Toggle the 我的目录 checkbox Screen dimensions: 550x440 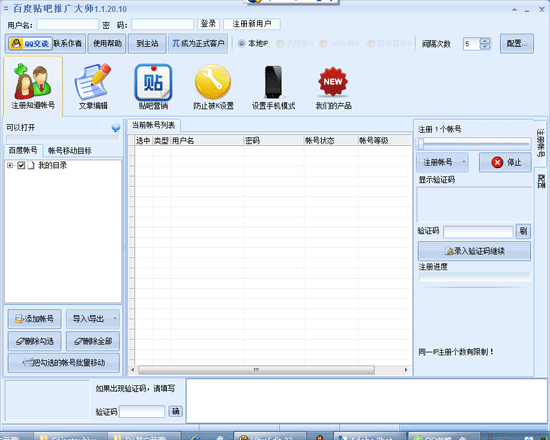click(x=21, y=165)
